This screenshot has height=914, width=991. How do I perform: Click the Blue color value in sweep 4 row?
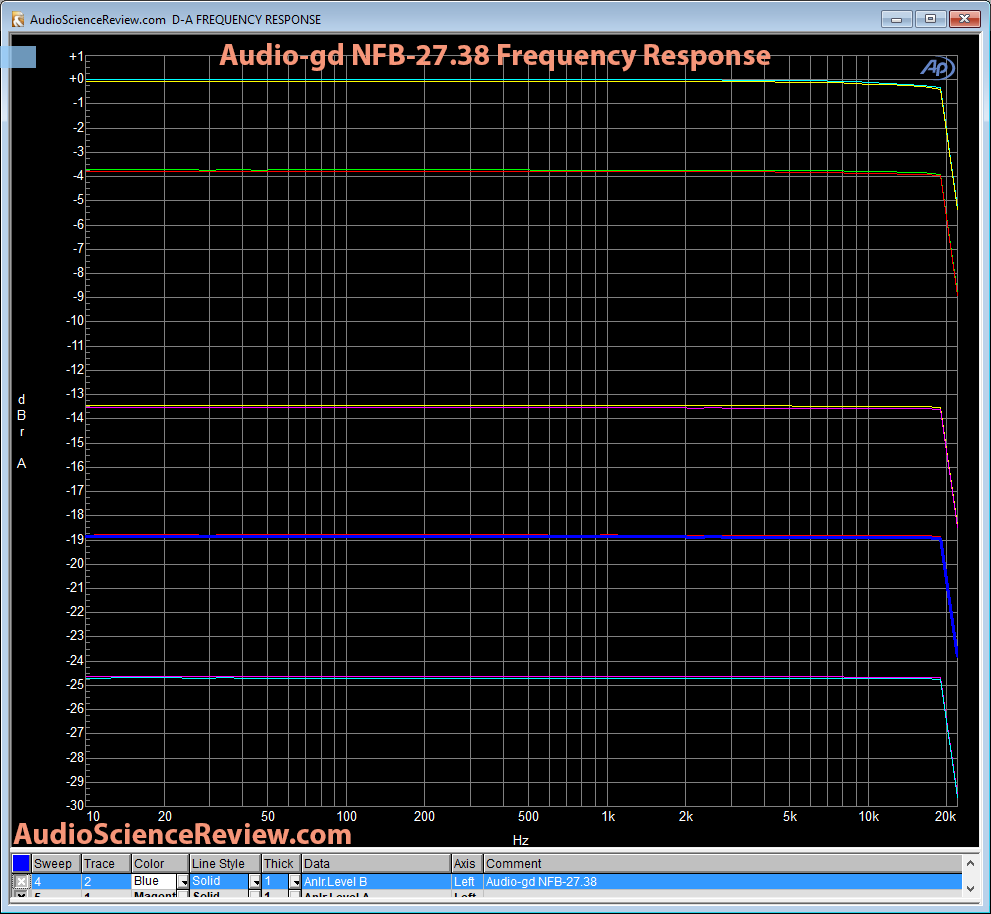tap(154, 881)
